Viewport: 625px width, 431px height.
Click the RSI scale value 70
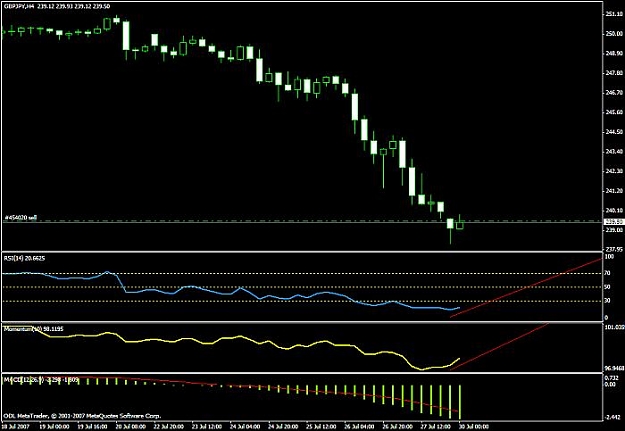(x=607, y=274)
